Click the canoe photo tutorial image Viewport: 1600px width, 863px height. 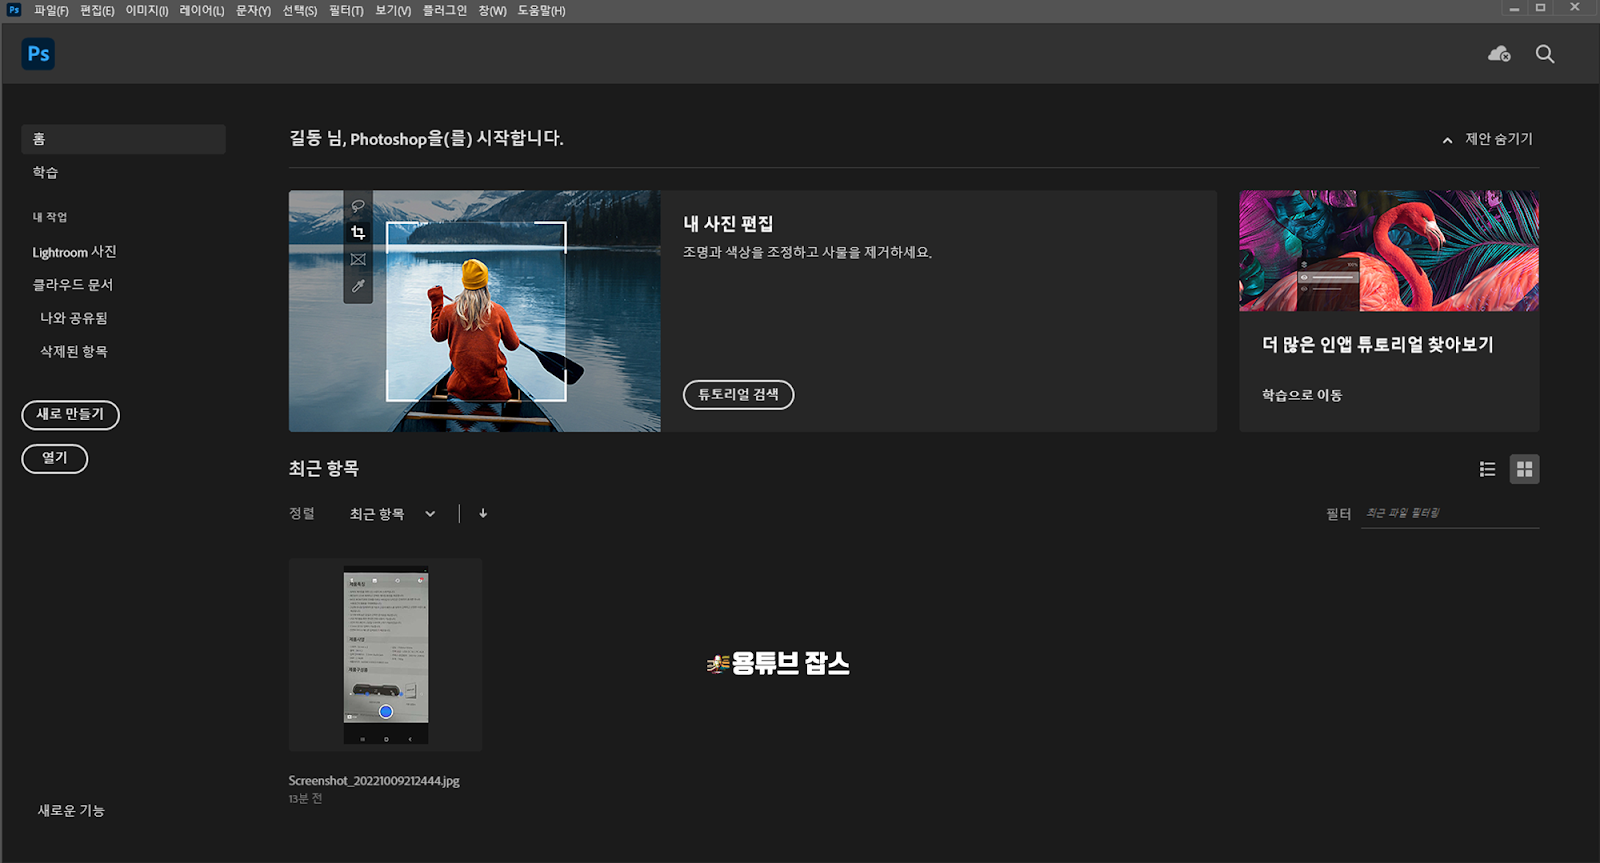475,311
